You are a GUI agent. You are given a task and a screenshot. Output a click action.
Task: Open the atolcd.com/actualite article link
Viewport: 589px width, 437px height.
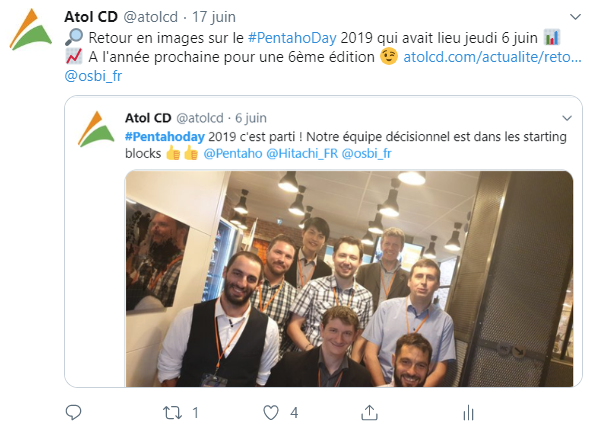pos(492,57)
